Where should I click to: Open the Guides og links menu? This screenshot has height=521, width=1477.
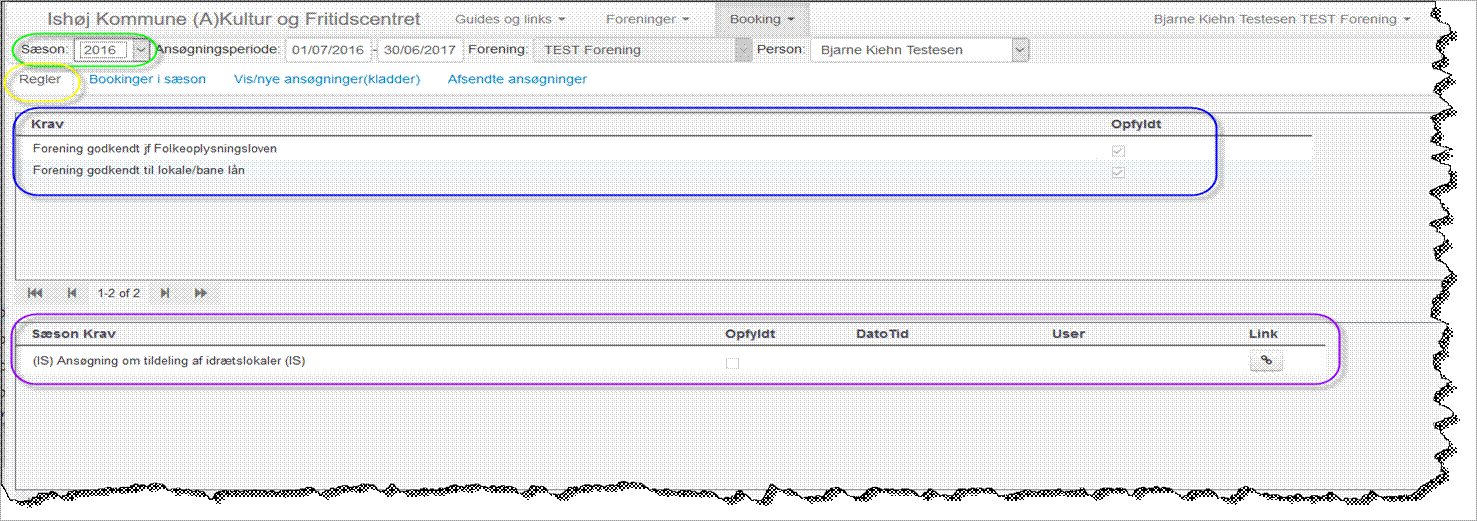pyautogui.click(x=510, y=19)
